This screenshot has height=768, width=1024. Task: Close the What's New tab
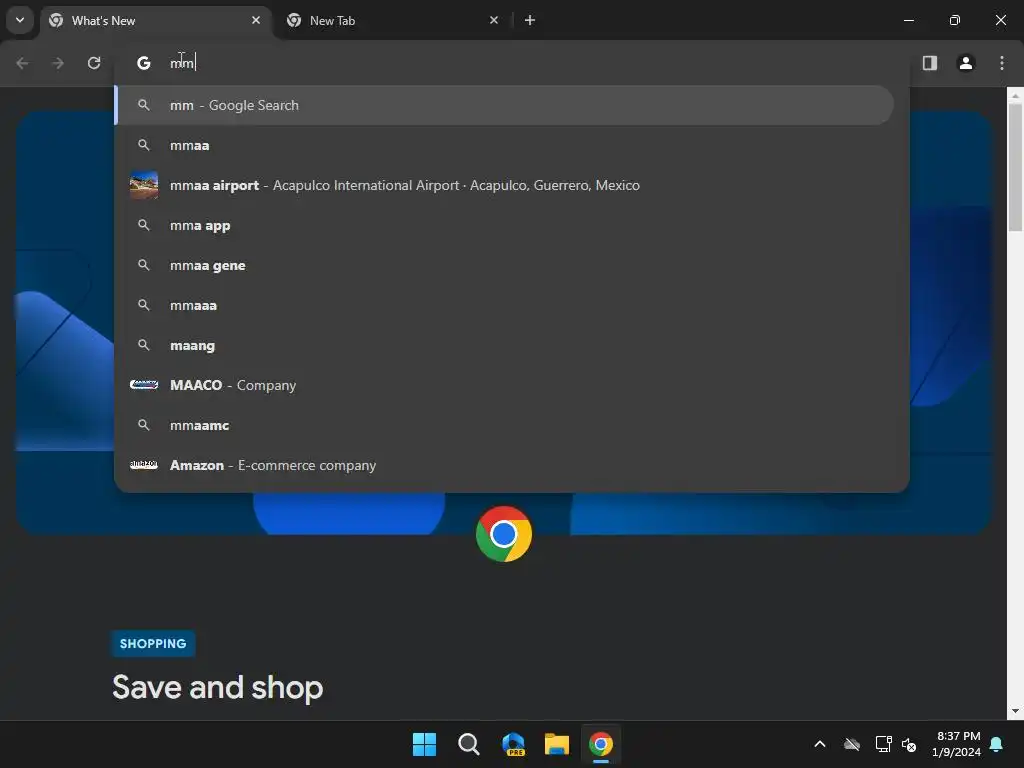coord(256,20)
